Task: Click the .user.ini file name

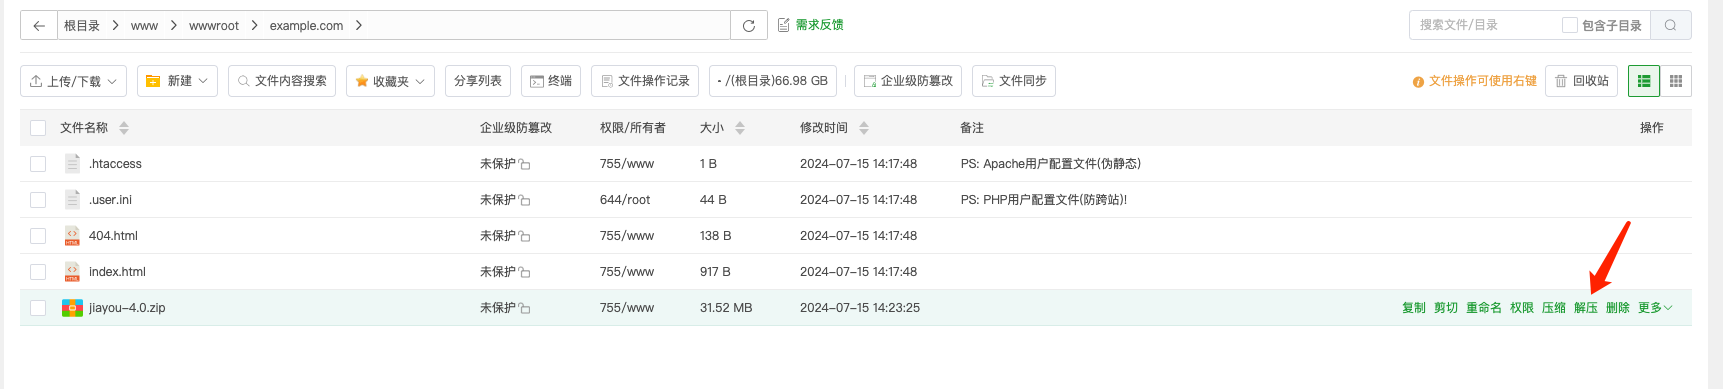Action: pos(110,200)
